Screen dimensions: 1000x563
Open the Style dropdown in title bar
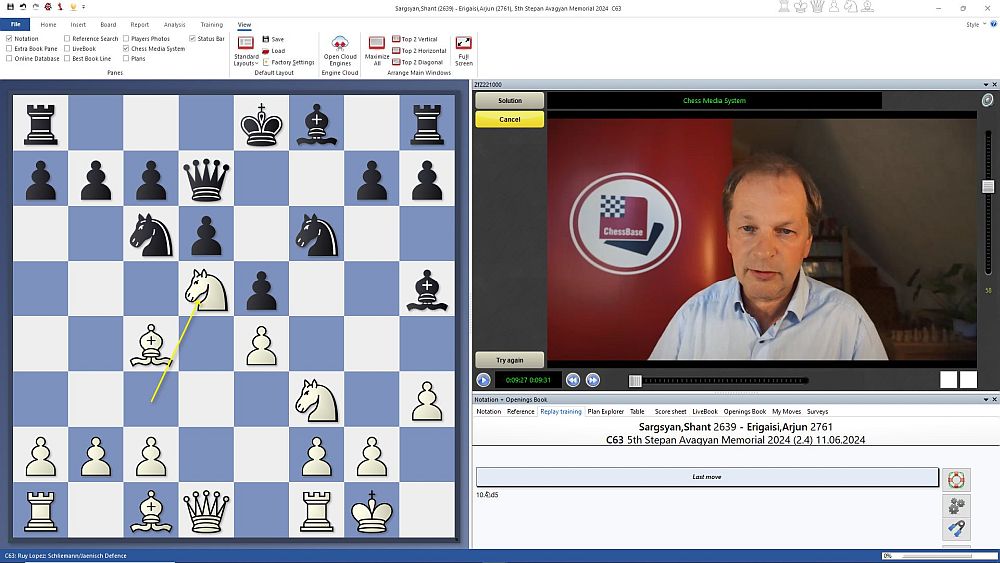pyautogui.click(x=973, y=24)
